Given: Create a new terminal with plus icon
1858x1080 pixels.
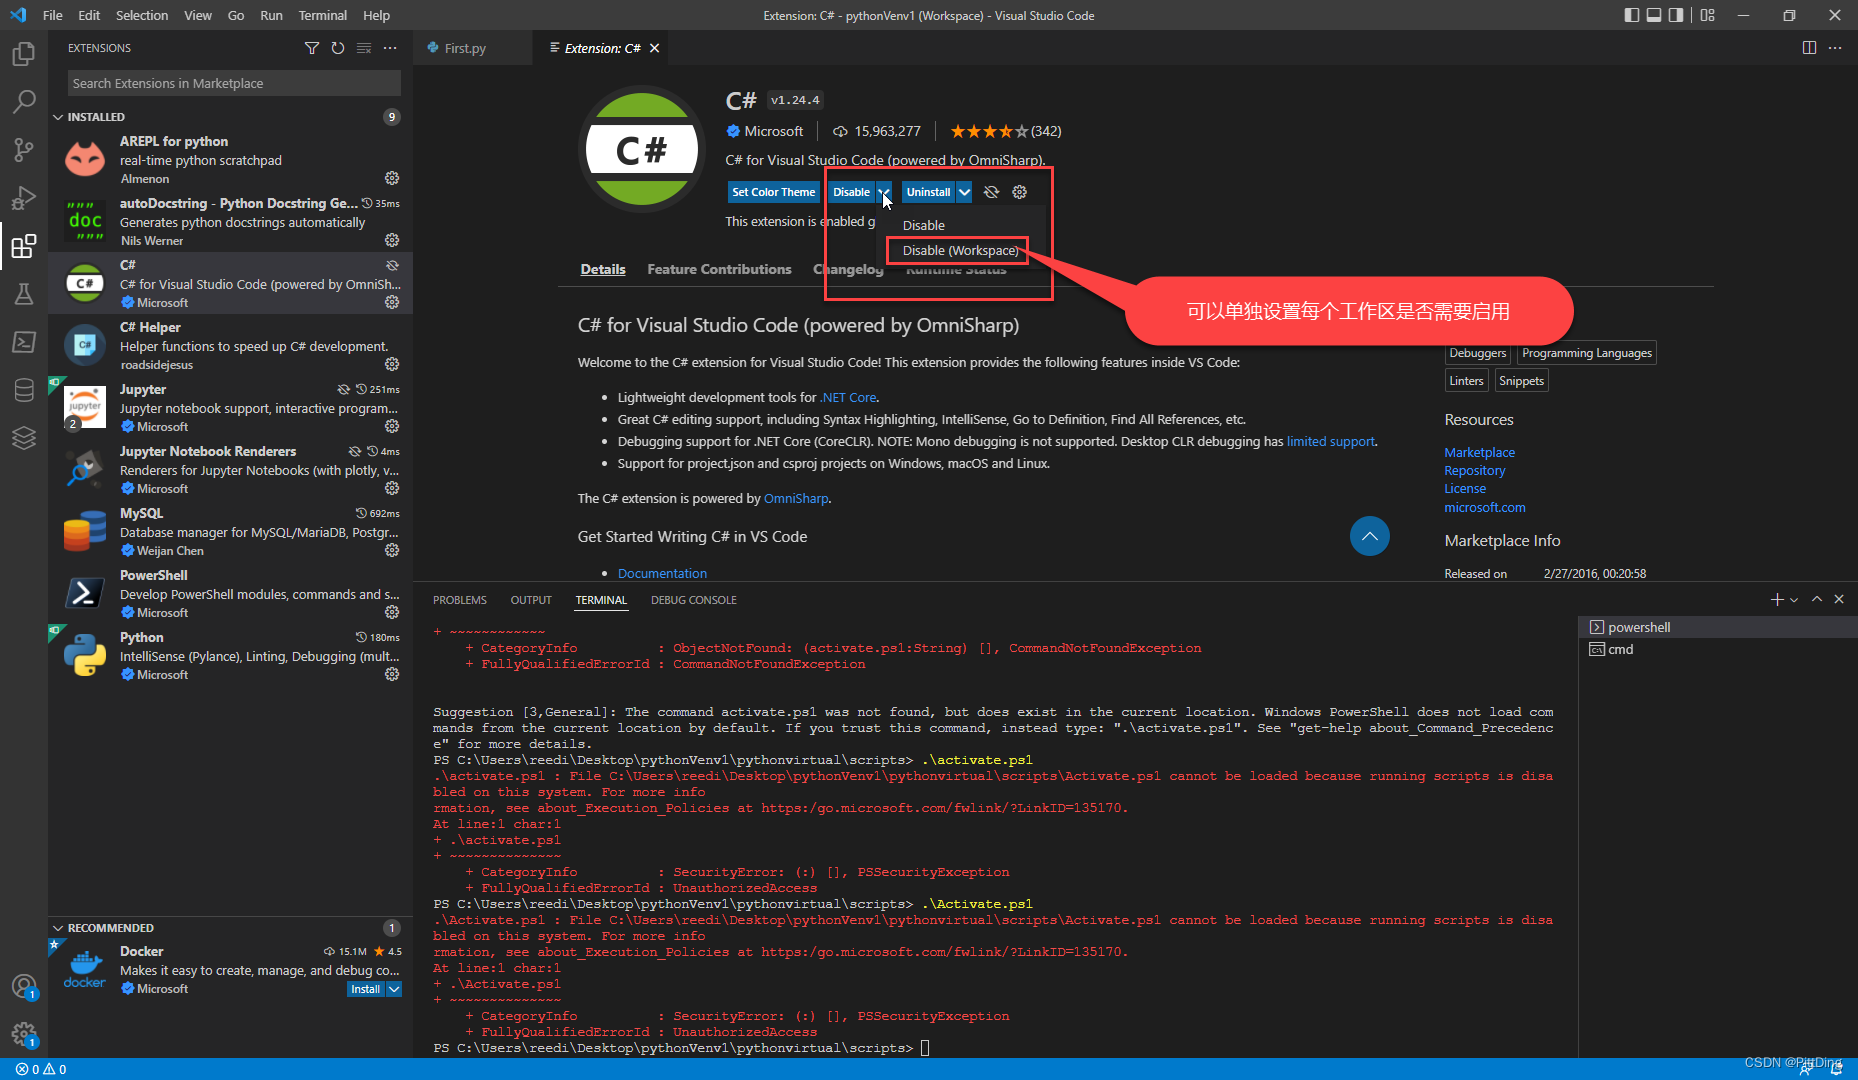Looking at the screenshot, I should pyautogui.click(x=1777, y=599).
